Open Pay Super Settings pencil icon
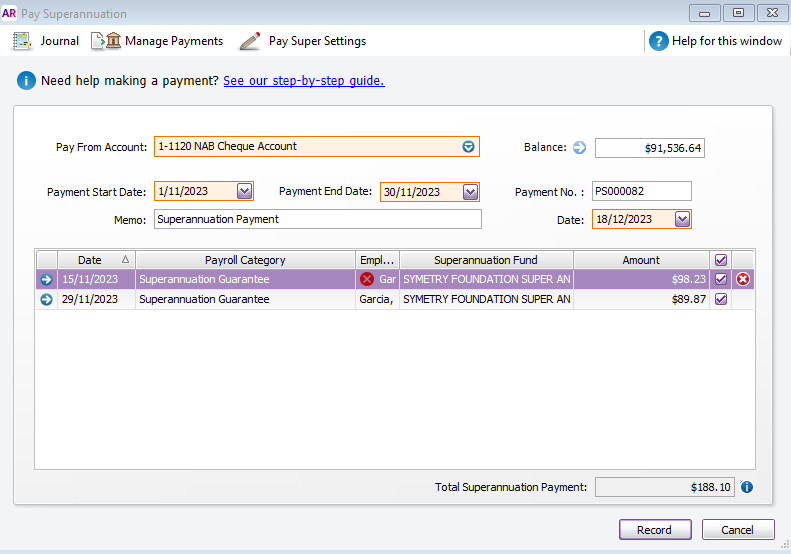The height and width of the screenshot is (554, 791). click(x=250, y=41)
